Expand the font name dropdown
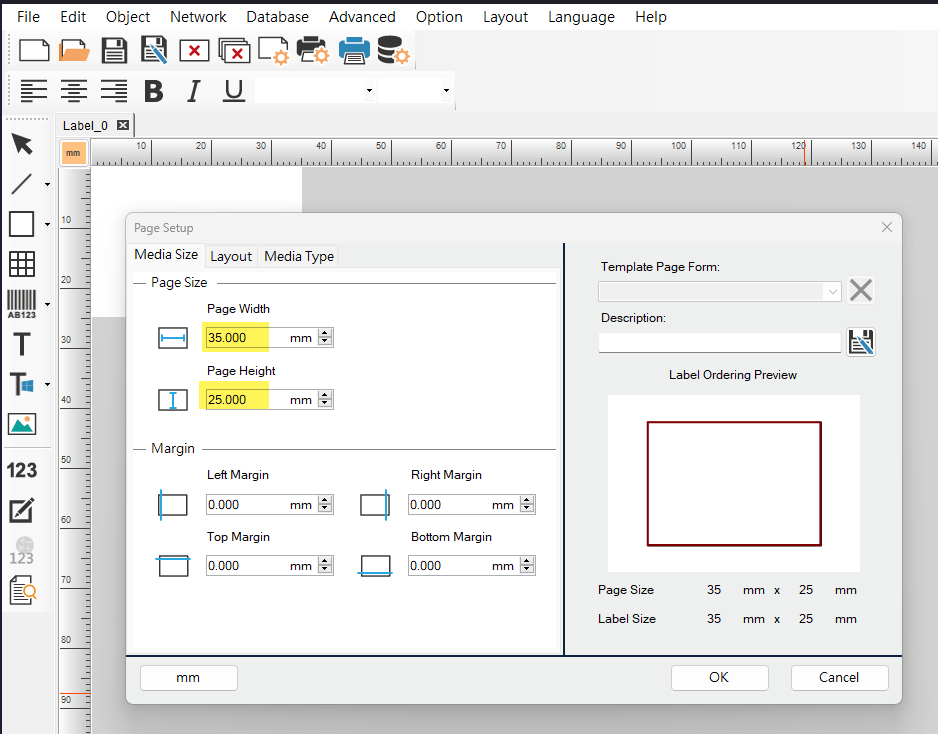Image resolution: width=938 pixels, height=734 pixels. click(x=369, y=91)
